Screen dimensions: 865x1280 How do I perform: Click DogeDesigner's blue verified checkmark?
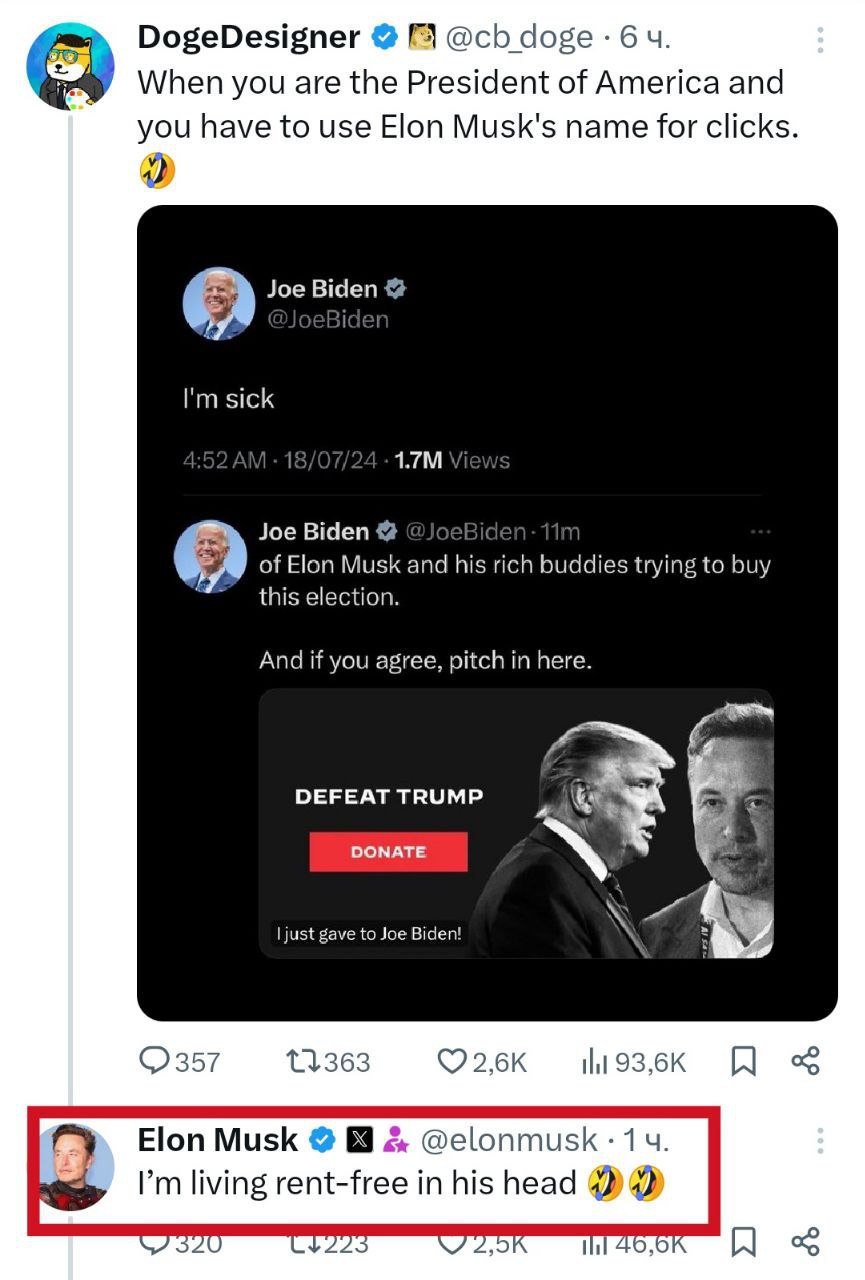coord(383,38)
